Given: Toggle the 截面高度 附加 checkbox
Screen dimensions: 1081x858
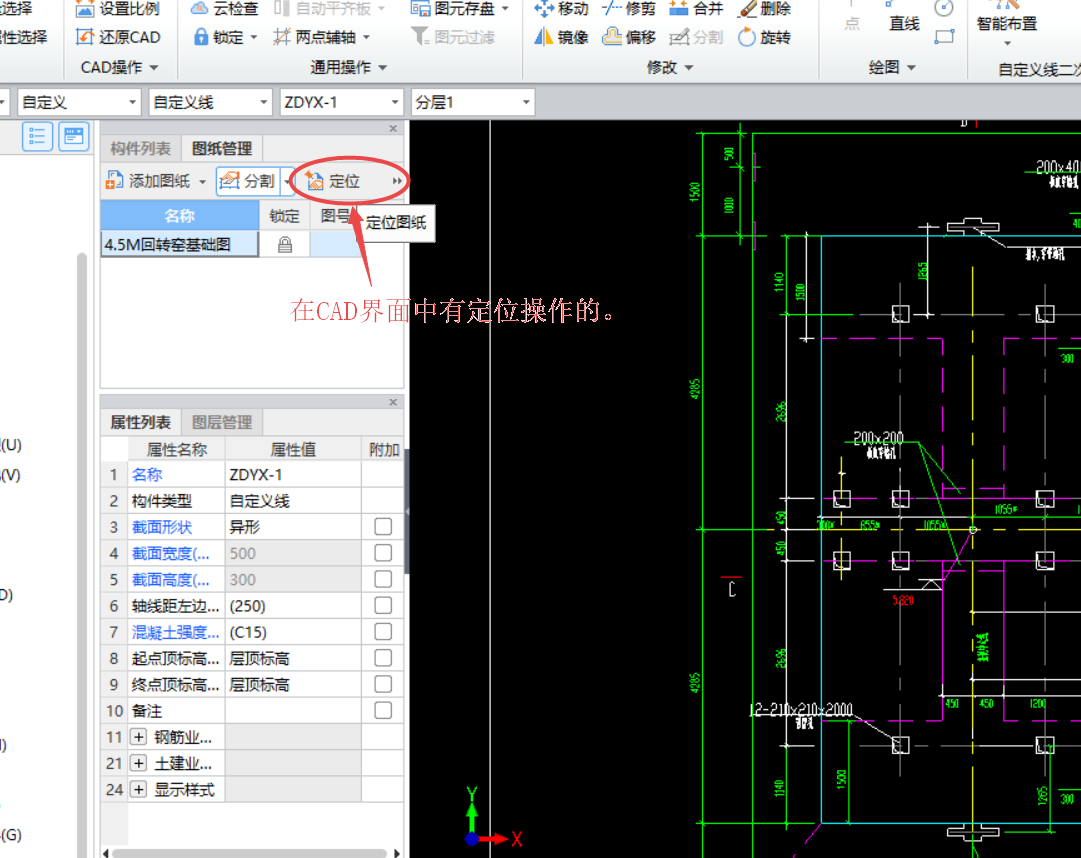Looking at the screenshot, I should (383, 579).
